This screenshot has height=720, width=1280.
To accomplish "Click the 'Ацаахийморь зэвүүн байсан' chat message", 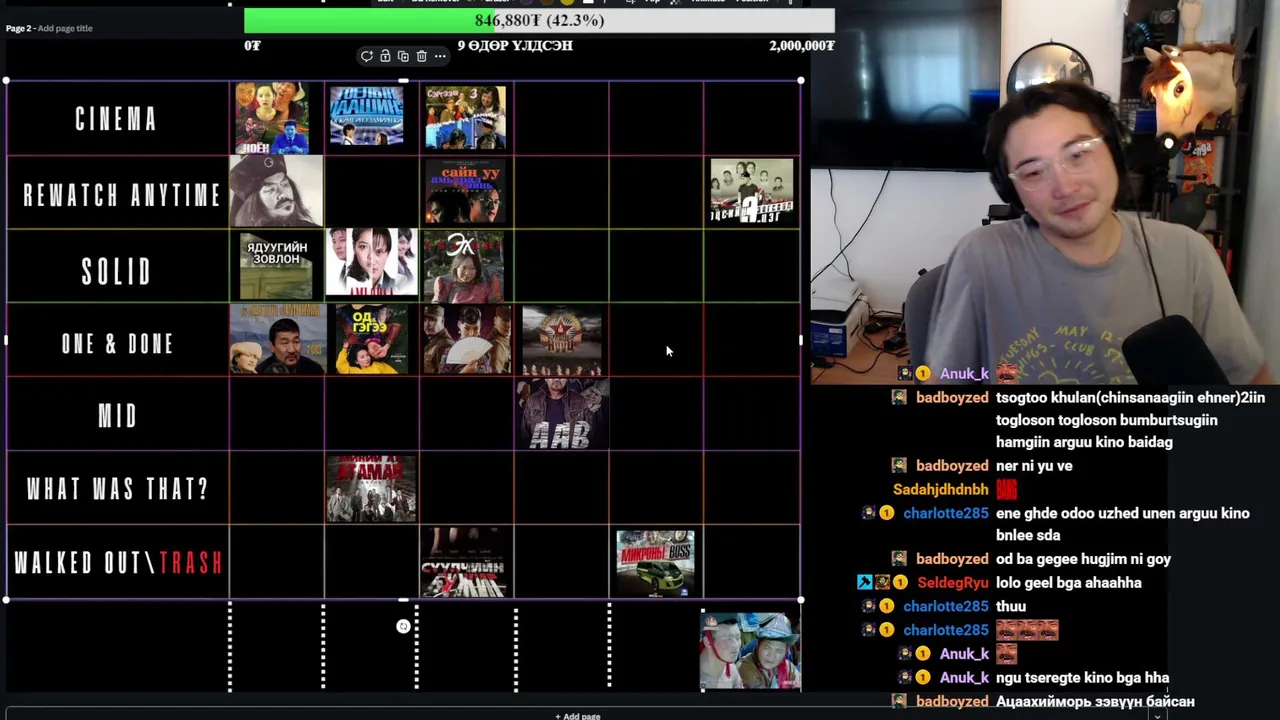I will [x=1095, y=701].
